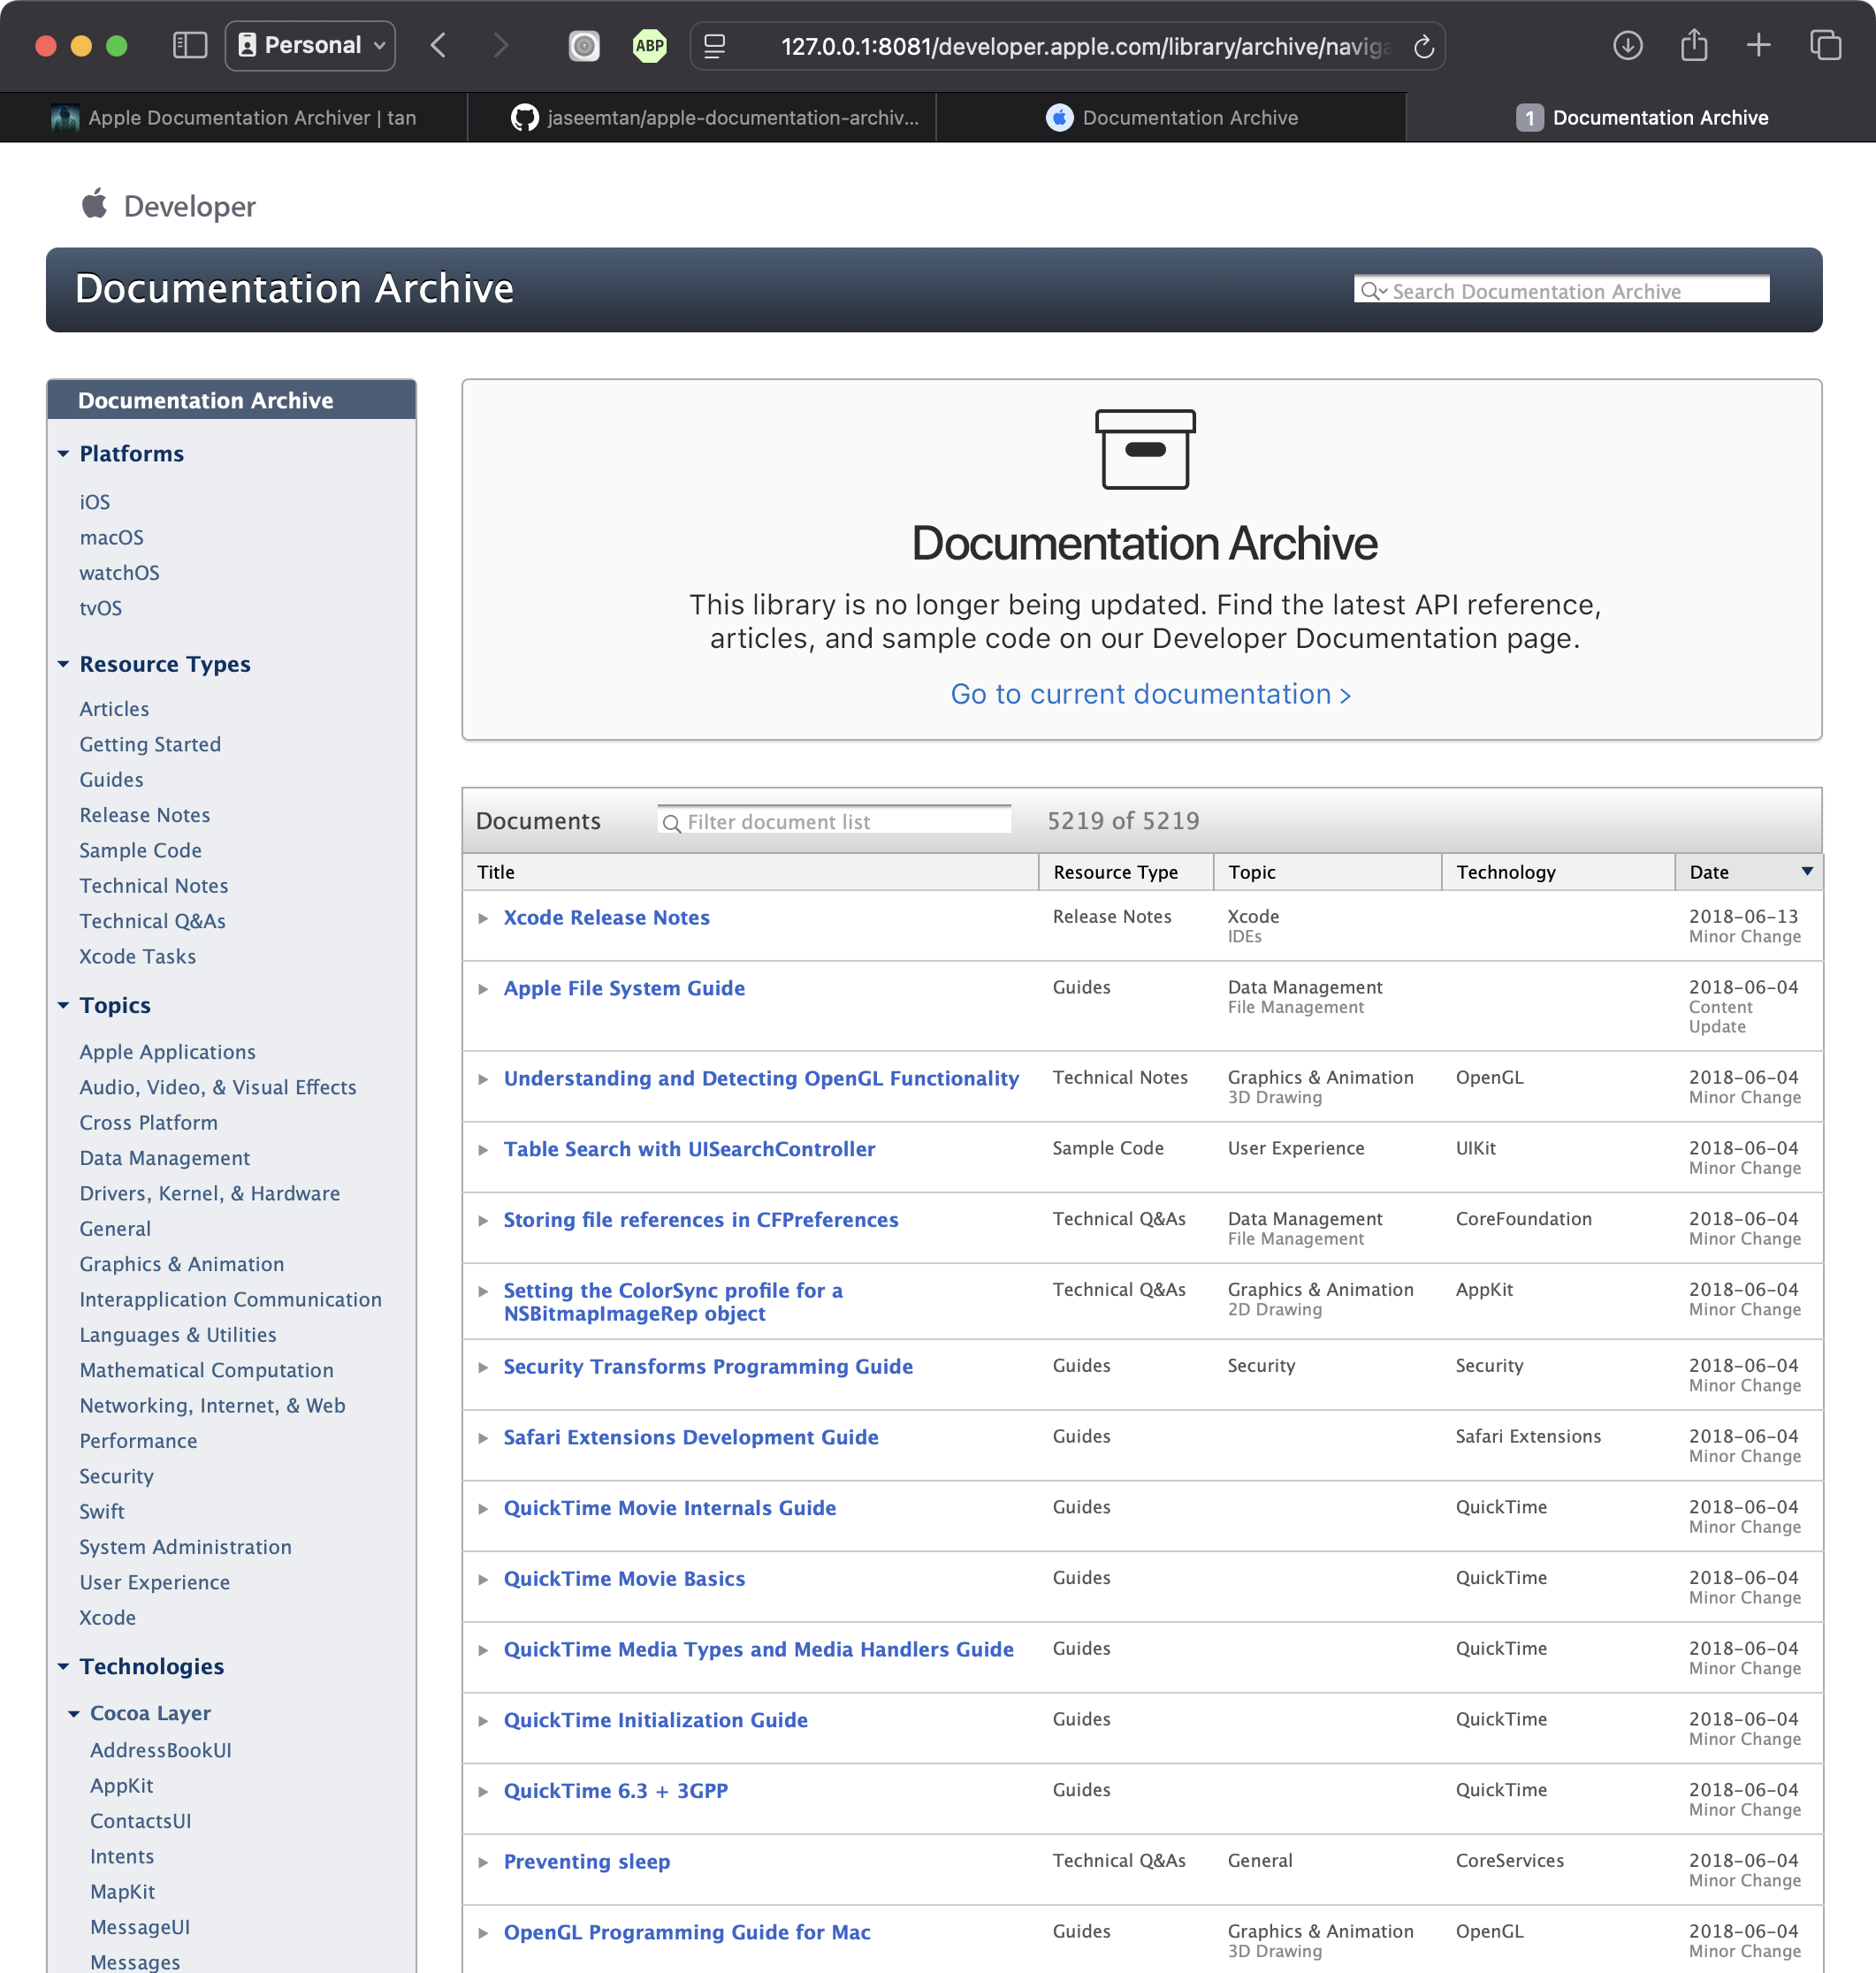Open Safari Extensions Development Guide

pos(691,1437)
